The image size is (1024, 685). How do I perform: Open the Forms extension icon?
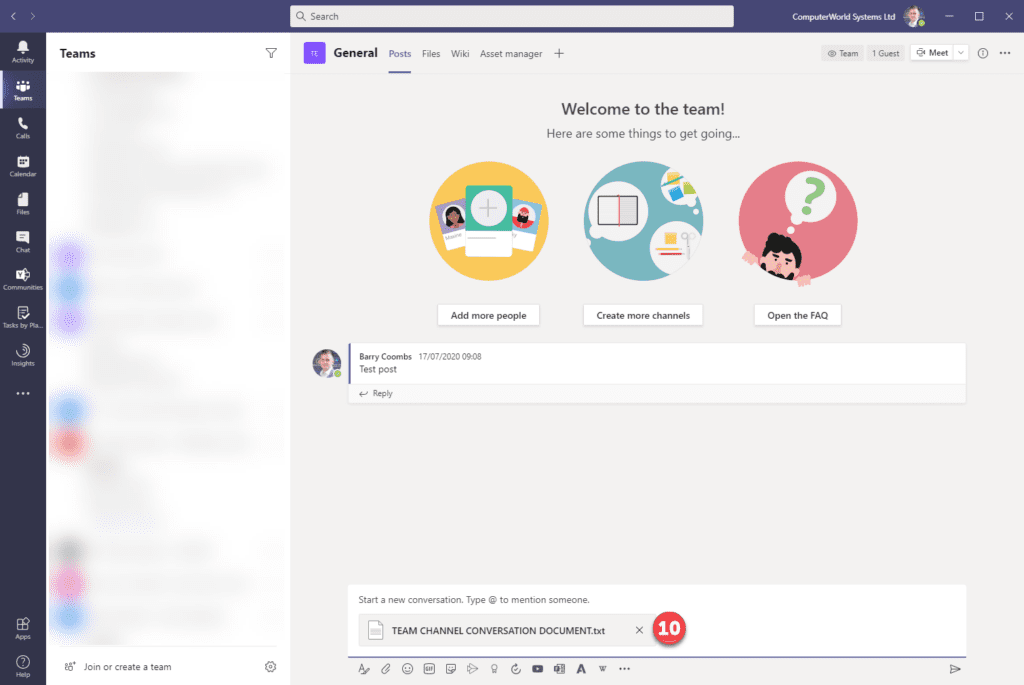click(560, 669)
